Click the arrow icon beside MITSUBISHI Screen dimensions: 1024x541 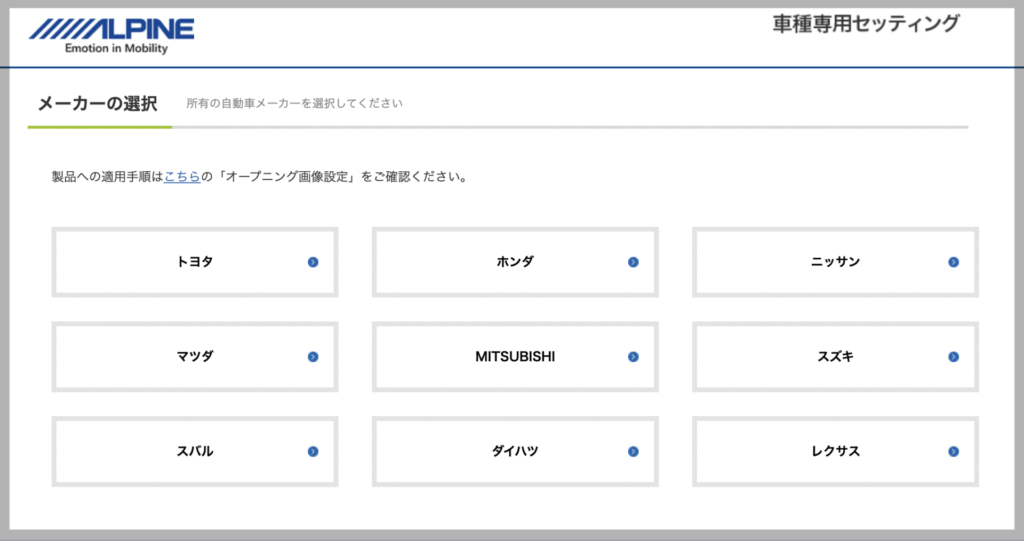point(633,357)
